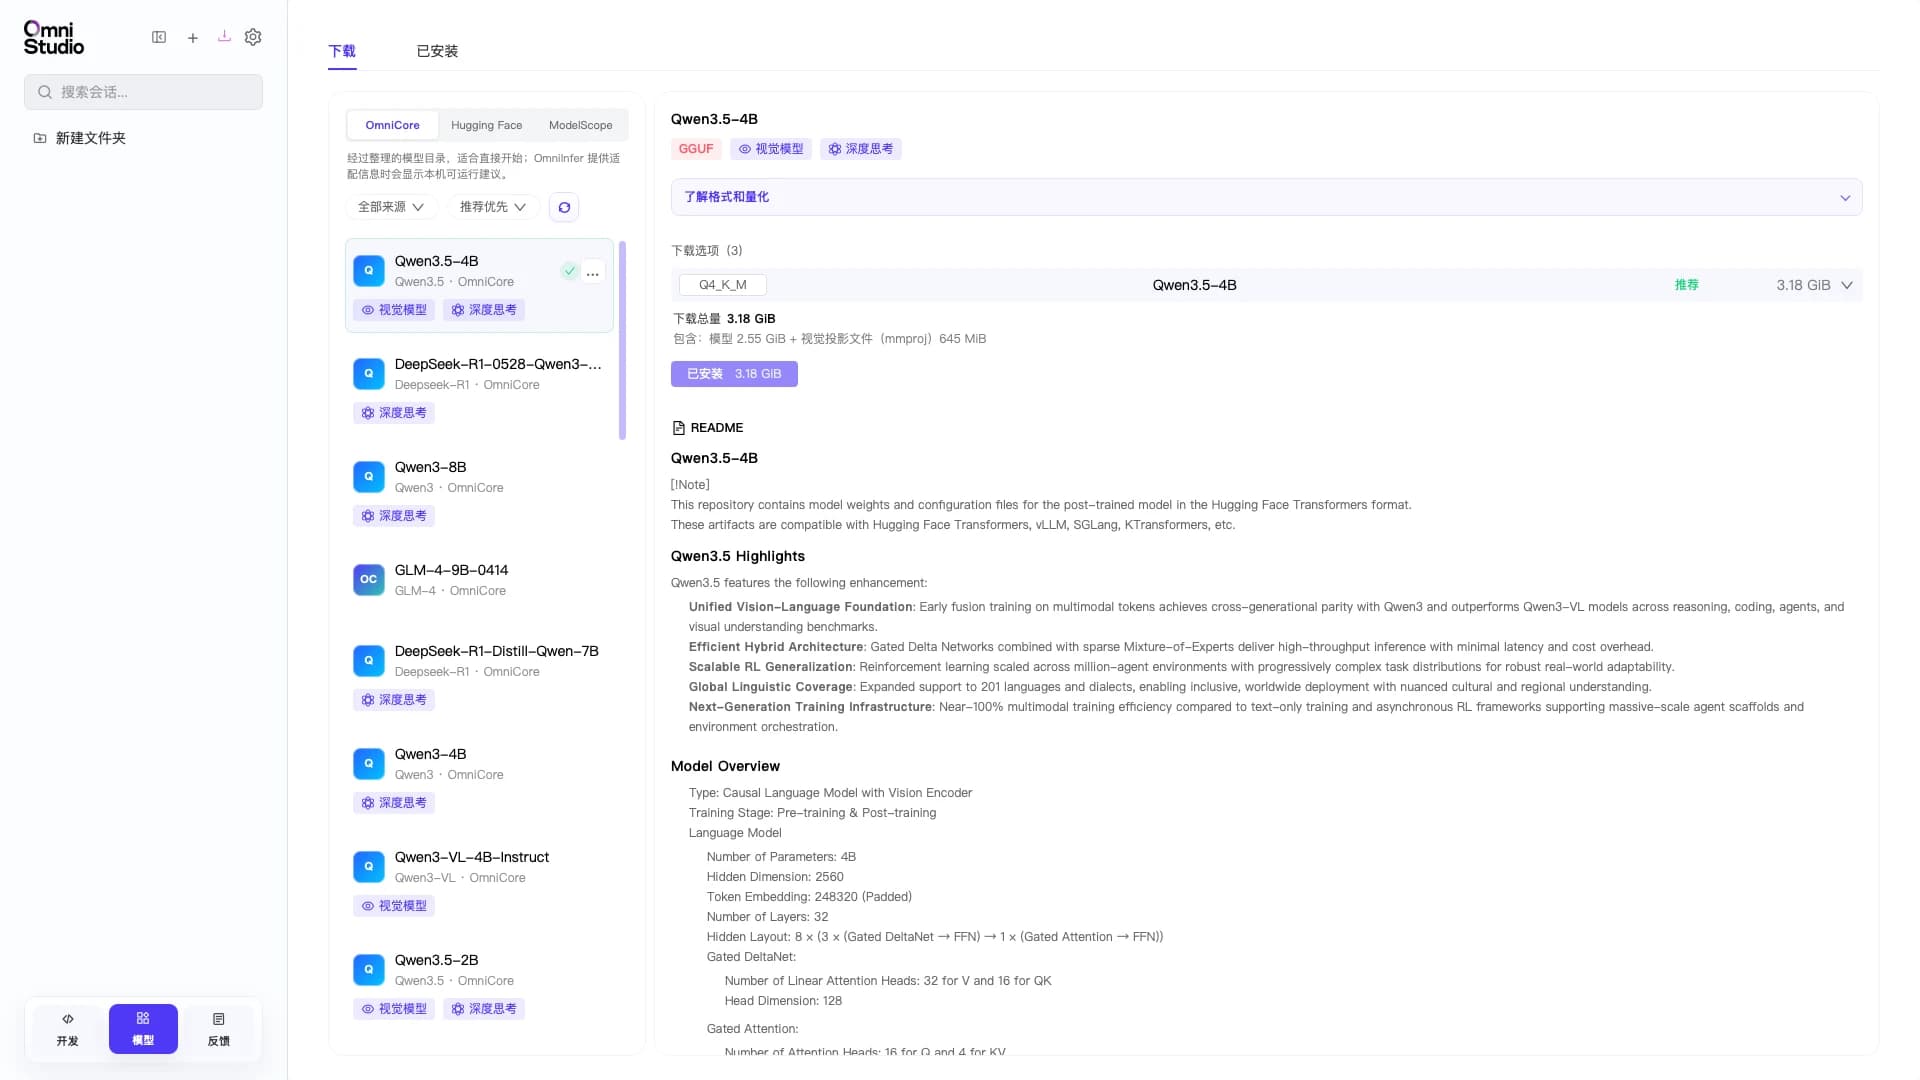
Task: Open the 开发 developer section
Action: point(68,1029)
